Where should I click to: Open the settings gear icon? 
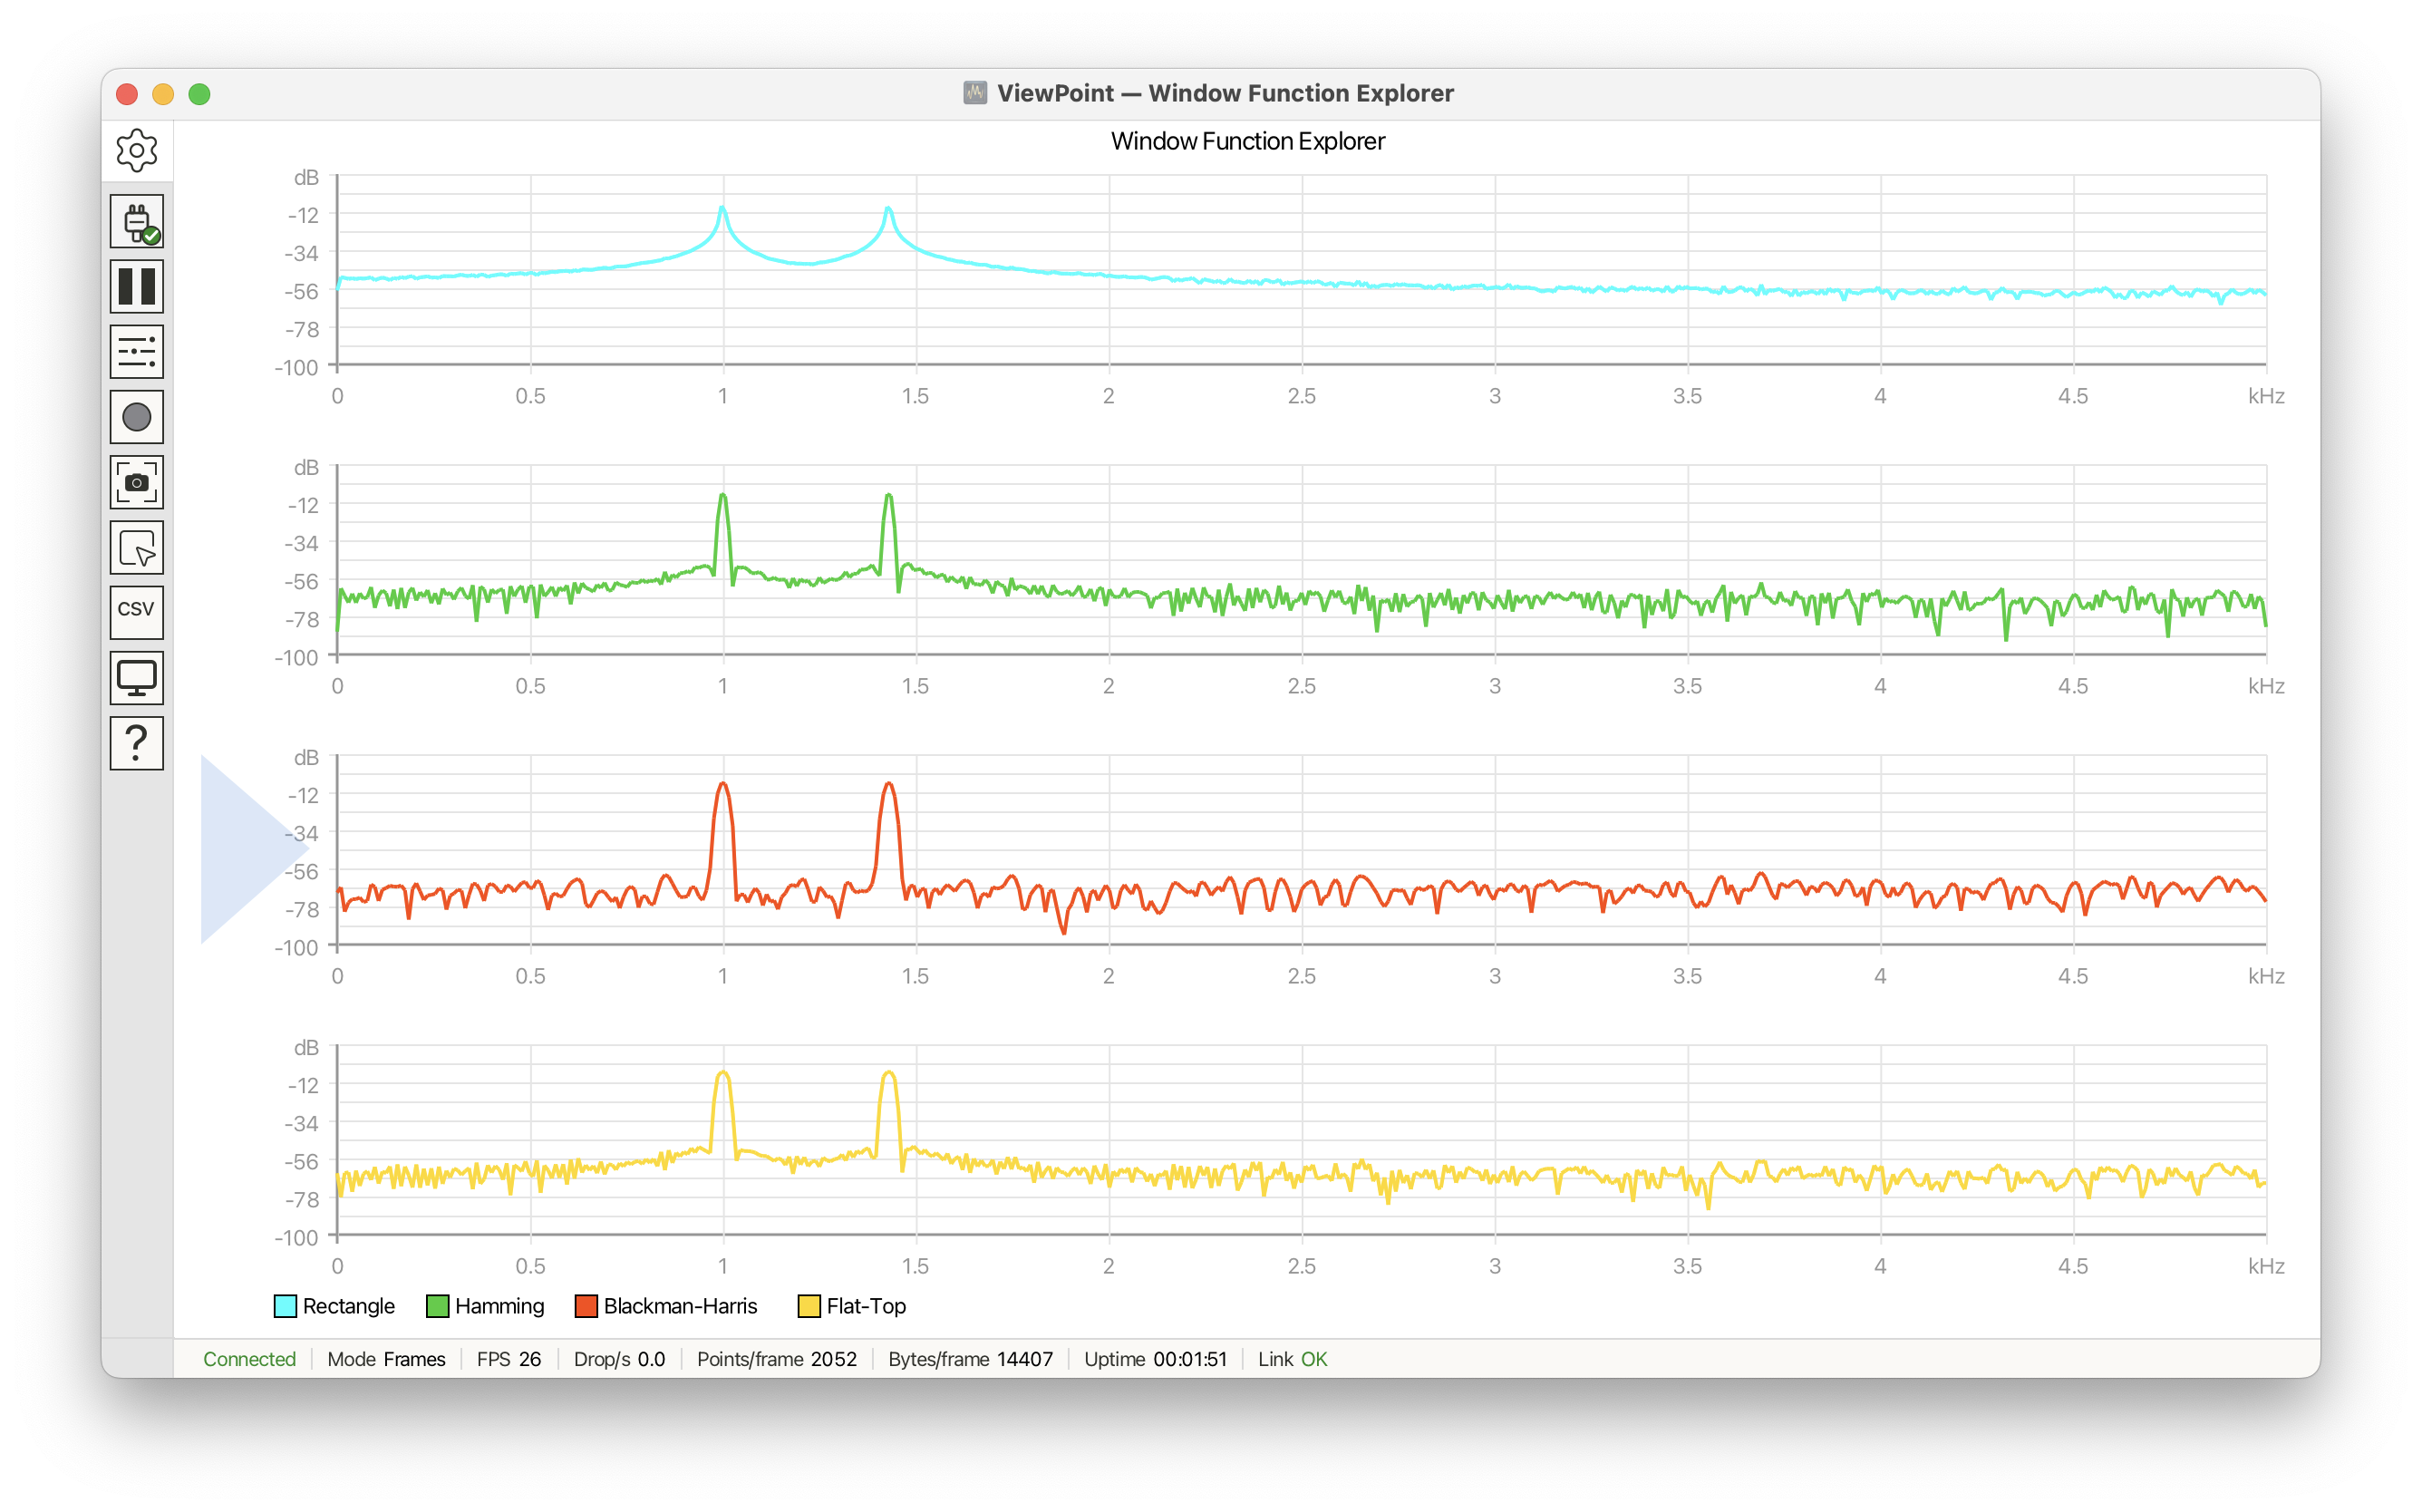point(137,150)
